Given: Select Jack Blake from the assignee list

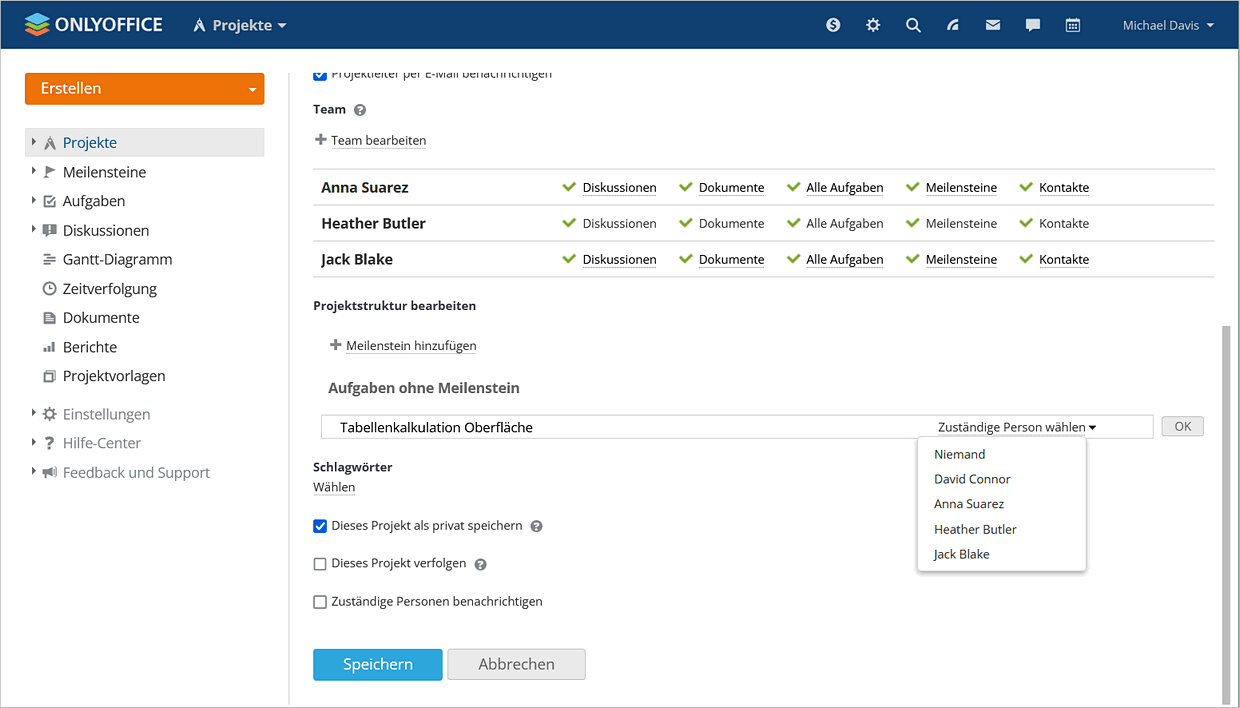Looking at the screenshot, I should tap(1001, 554).
